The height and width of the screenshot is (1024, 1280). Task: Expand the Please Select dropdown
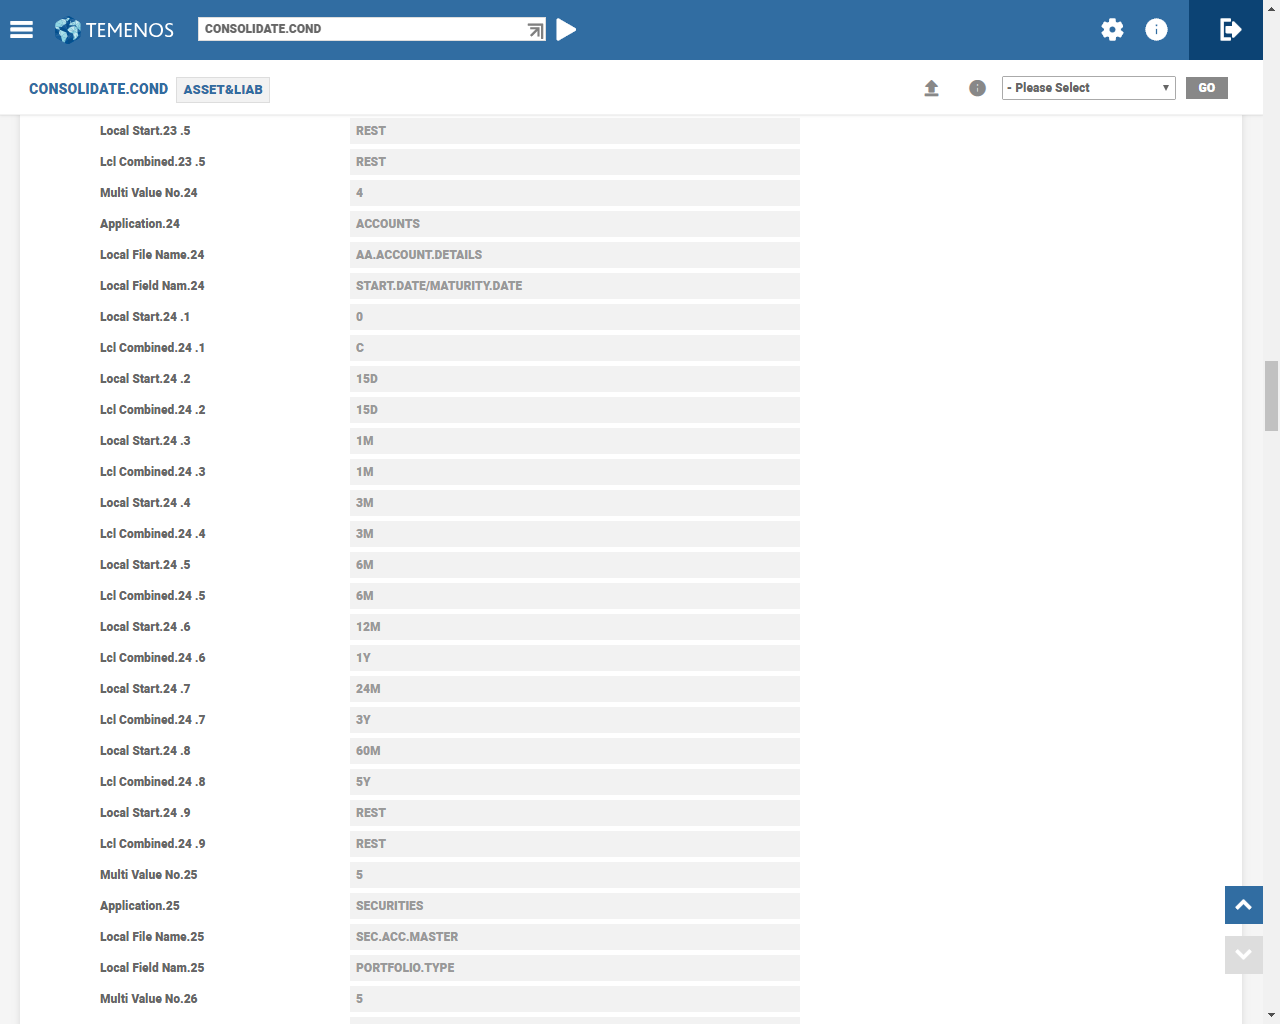(x=1088, y=88)
